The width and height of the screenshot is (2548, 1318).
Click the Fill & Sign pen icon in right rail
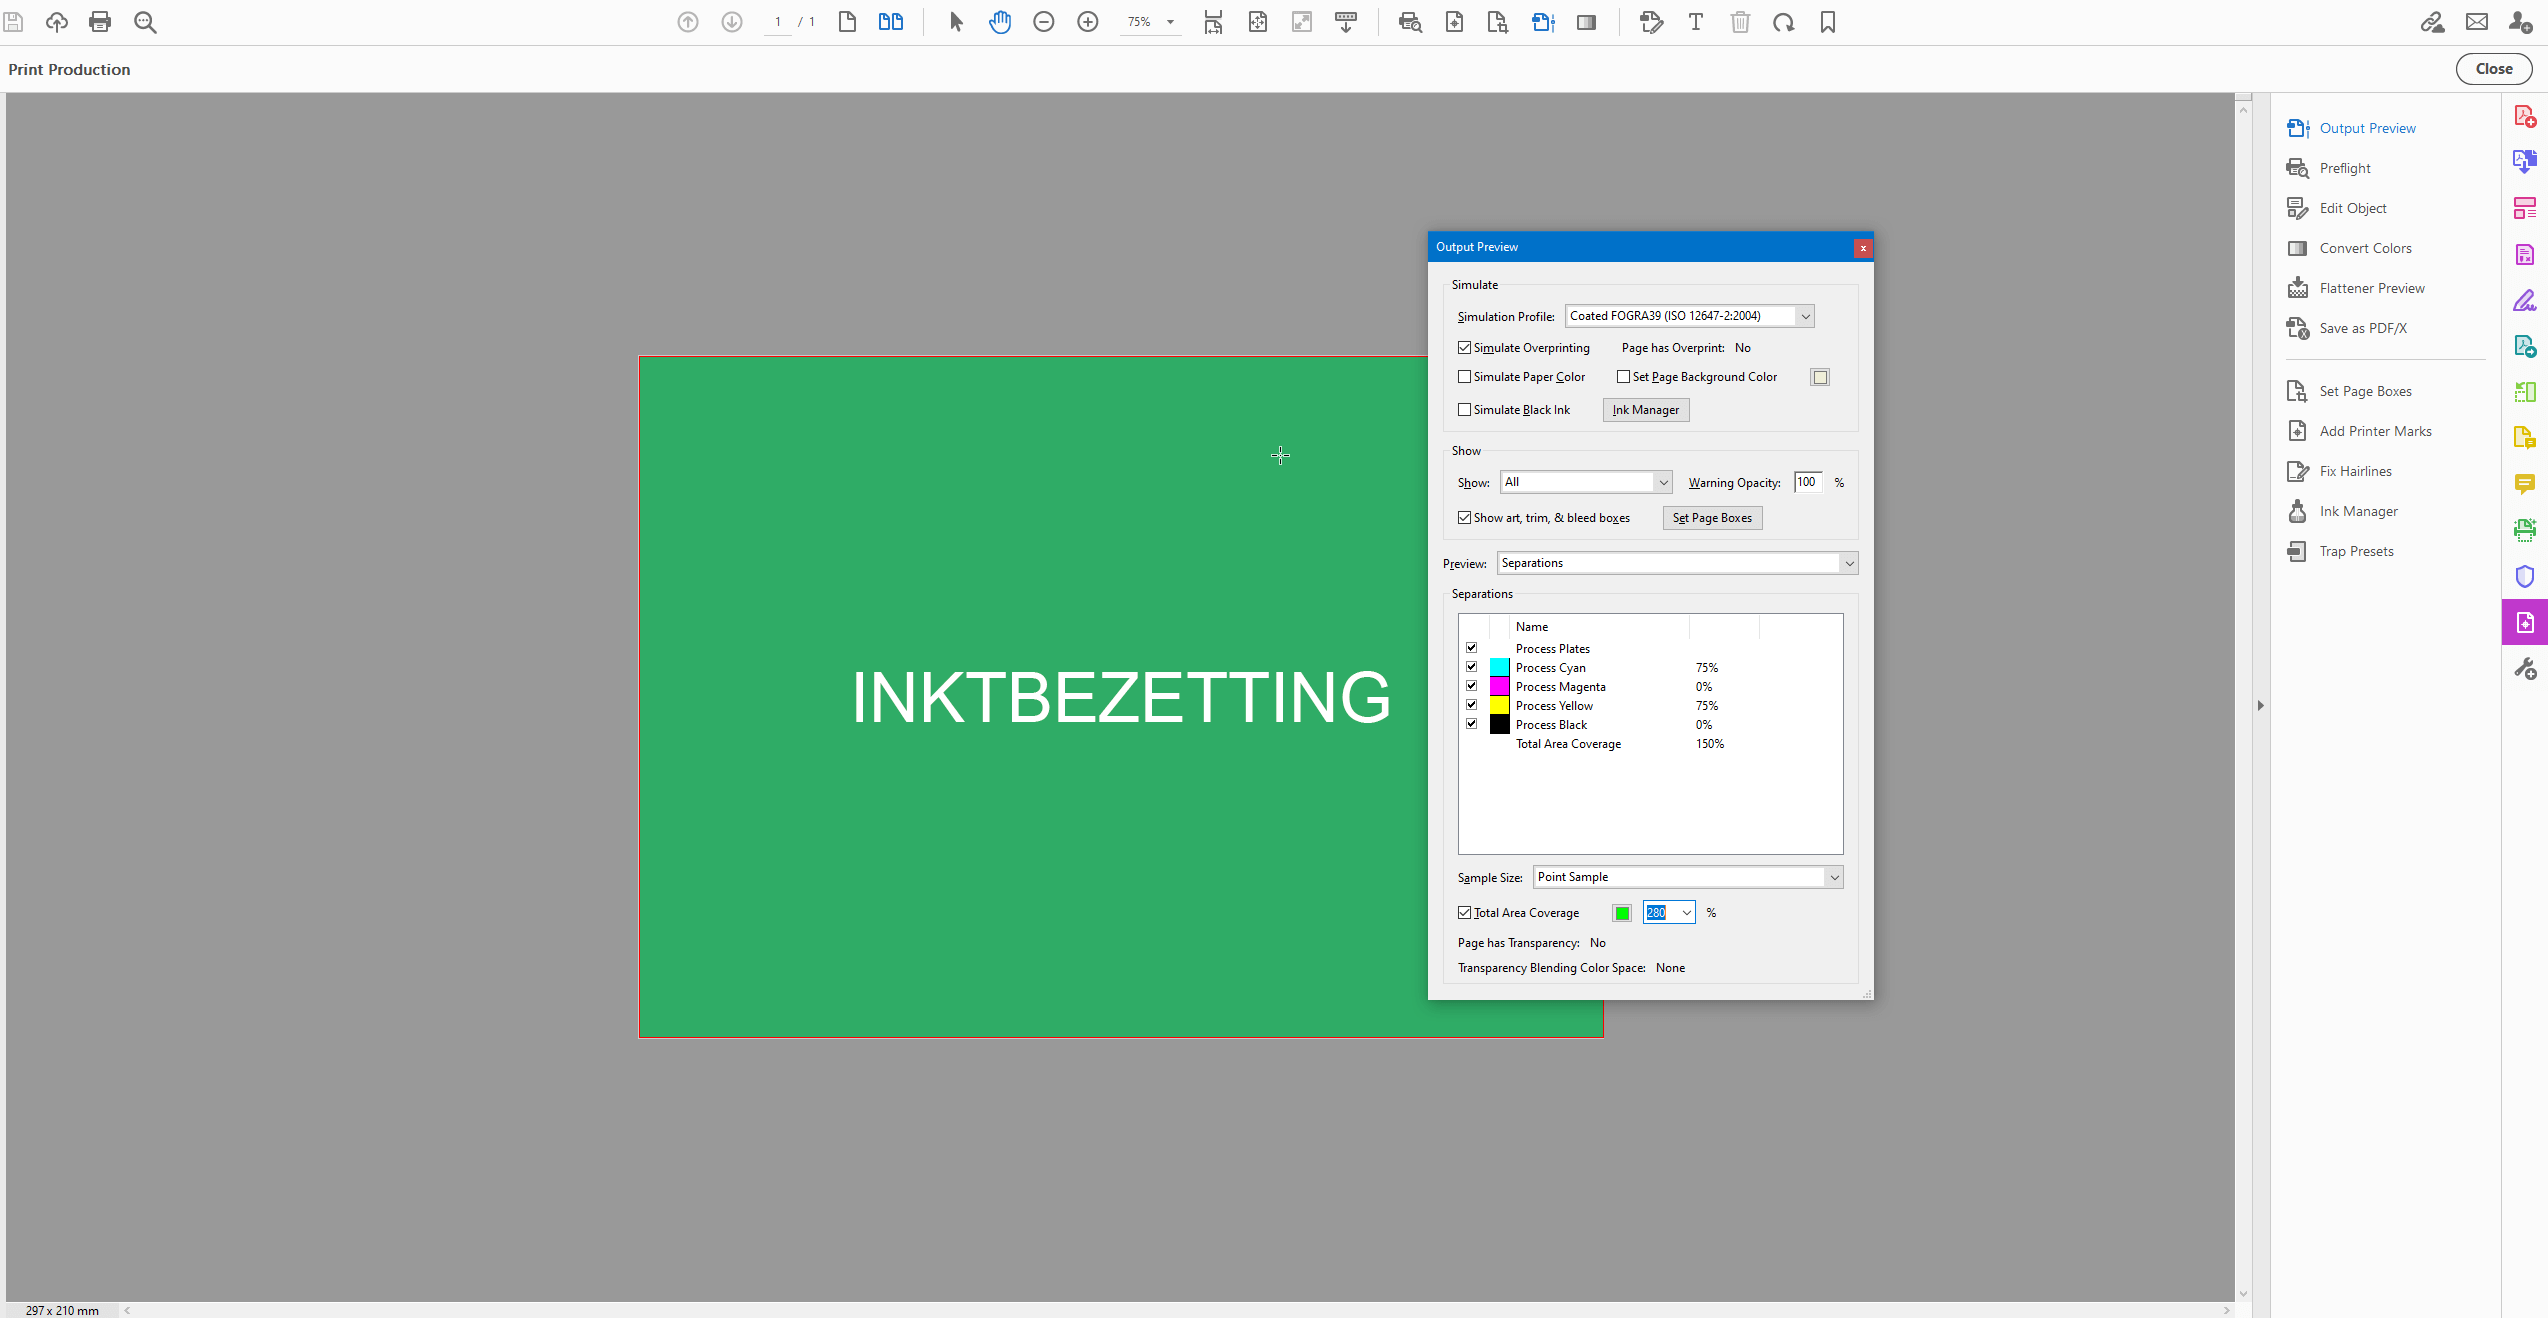pos(2525,300)
